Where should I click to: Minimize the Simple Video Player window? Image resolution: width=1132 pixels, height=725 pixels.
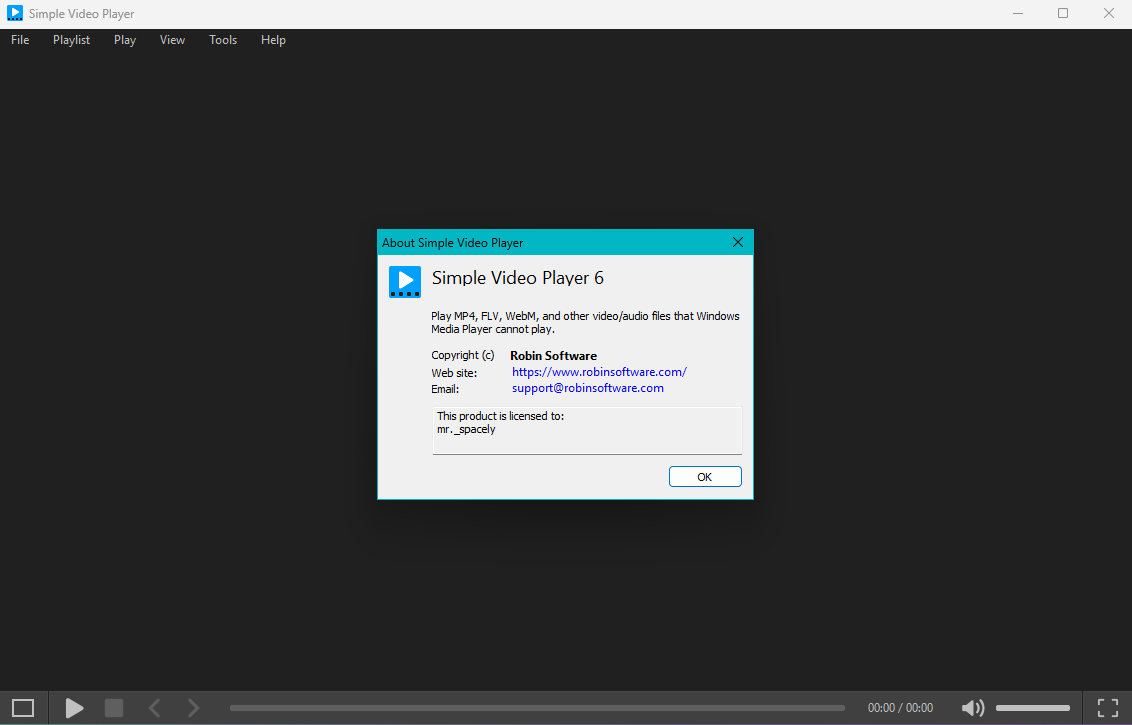pyautogui.click(x=1018, y=13)
